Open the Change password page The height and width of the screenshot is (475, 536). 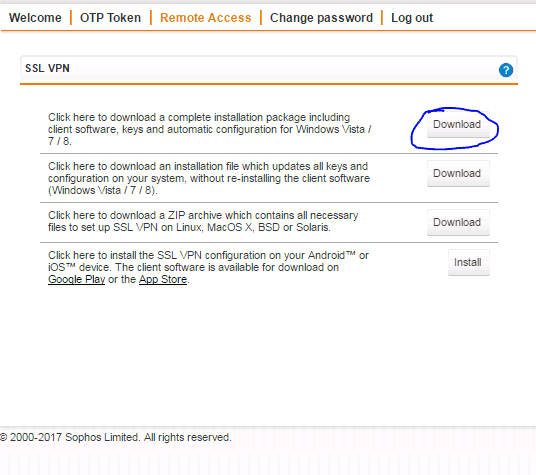click(321, 18)
